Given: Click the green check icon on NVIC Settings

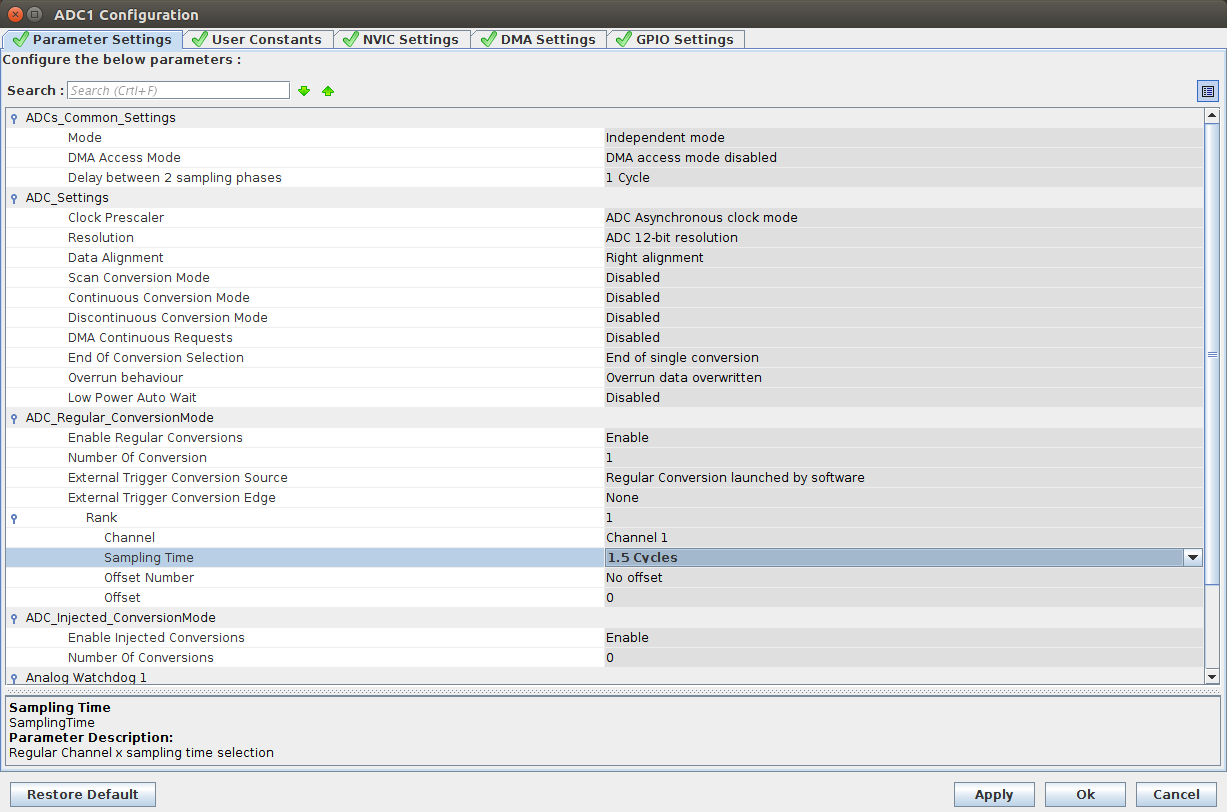Looking at the screenshot, I should 349,39.
